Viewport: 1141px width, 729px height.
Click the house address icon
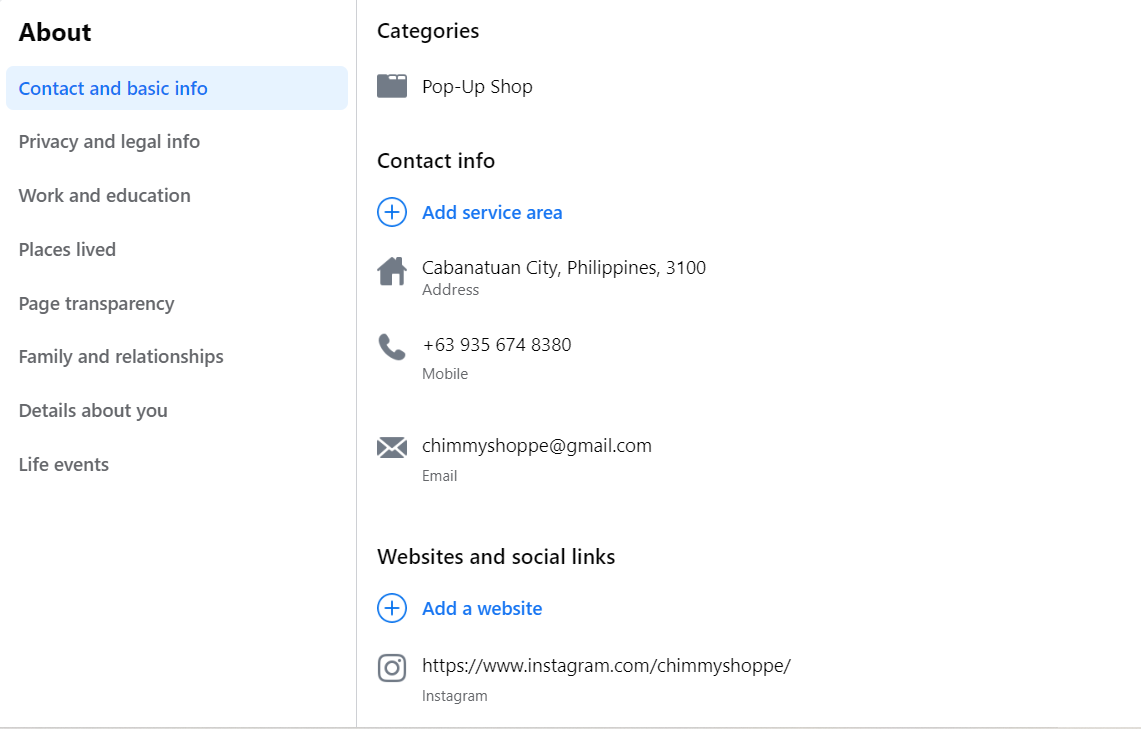(x=392, y=271)
